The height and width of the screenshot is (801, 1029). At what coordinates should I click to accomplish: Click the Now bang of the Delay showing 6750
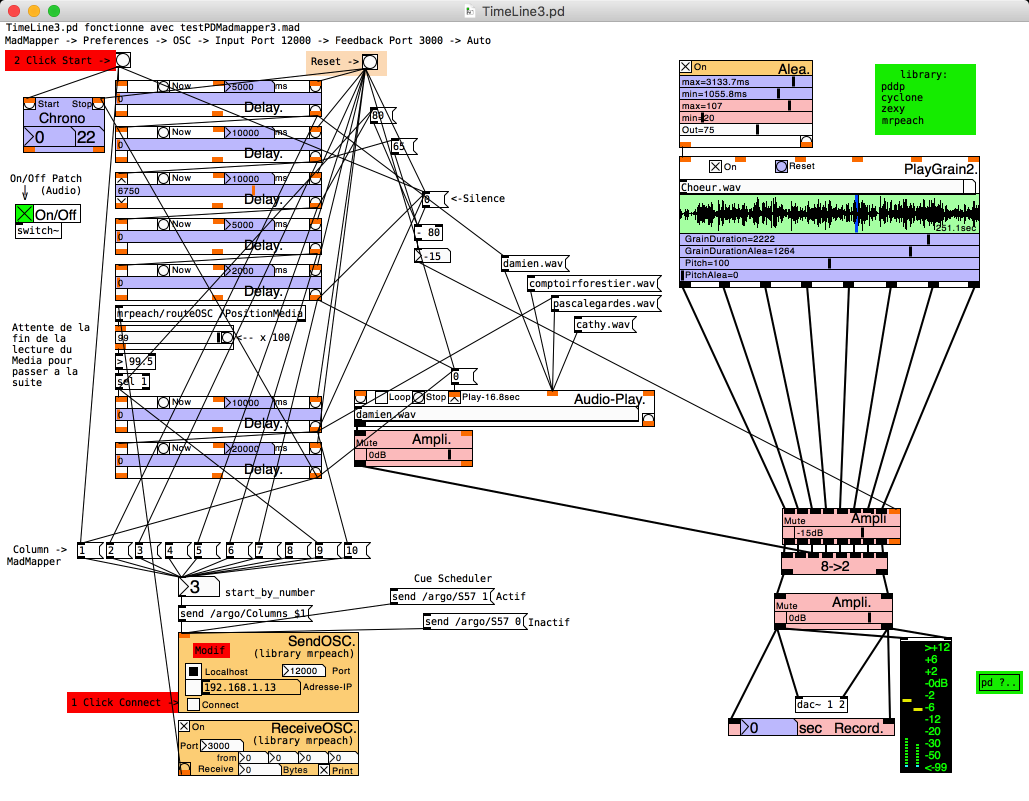tap(163, 178)
